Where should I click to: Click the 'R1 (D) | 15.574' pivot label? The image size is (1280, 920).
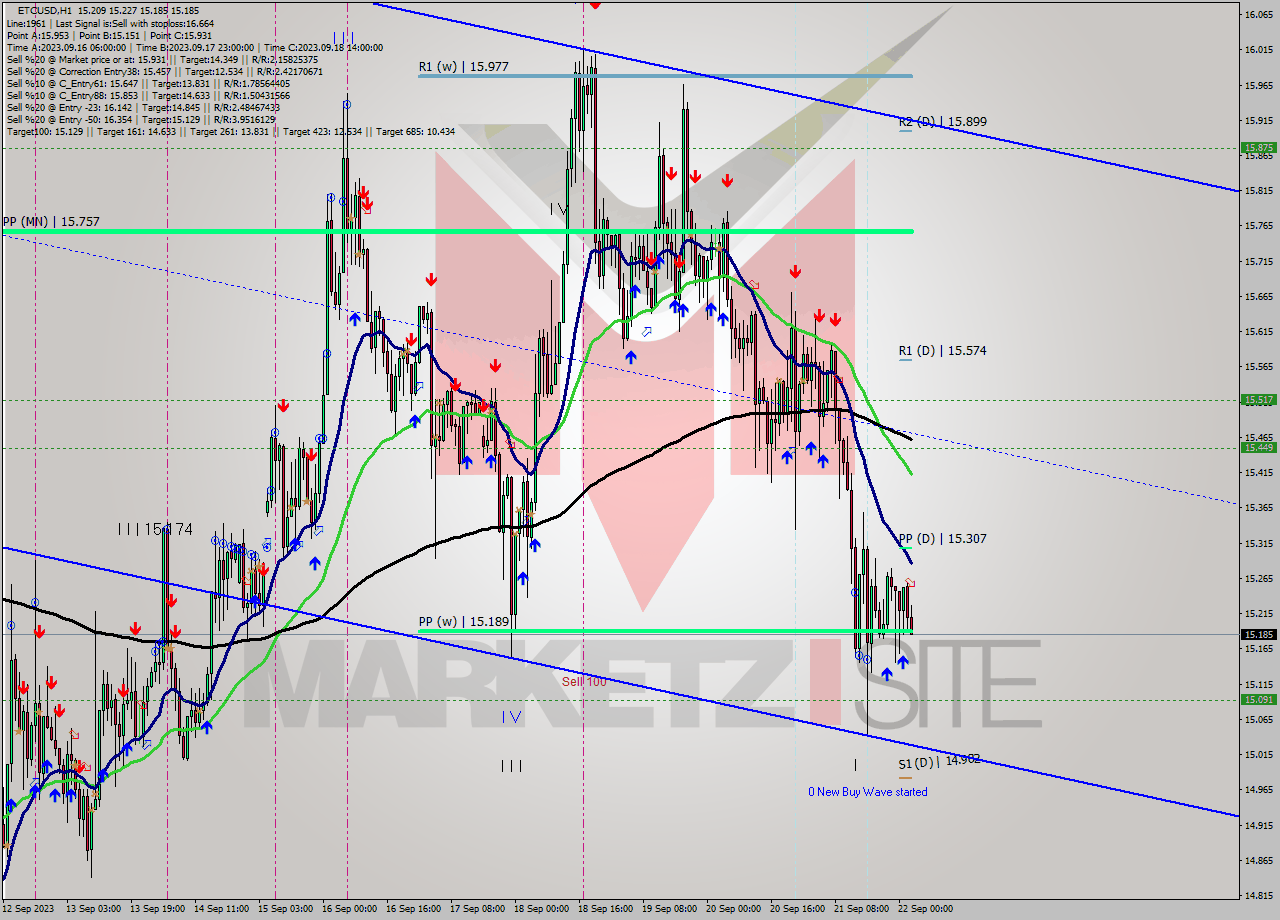[x=942, y=350]
